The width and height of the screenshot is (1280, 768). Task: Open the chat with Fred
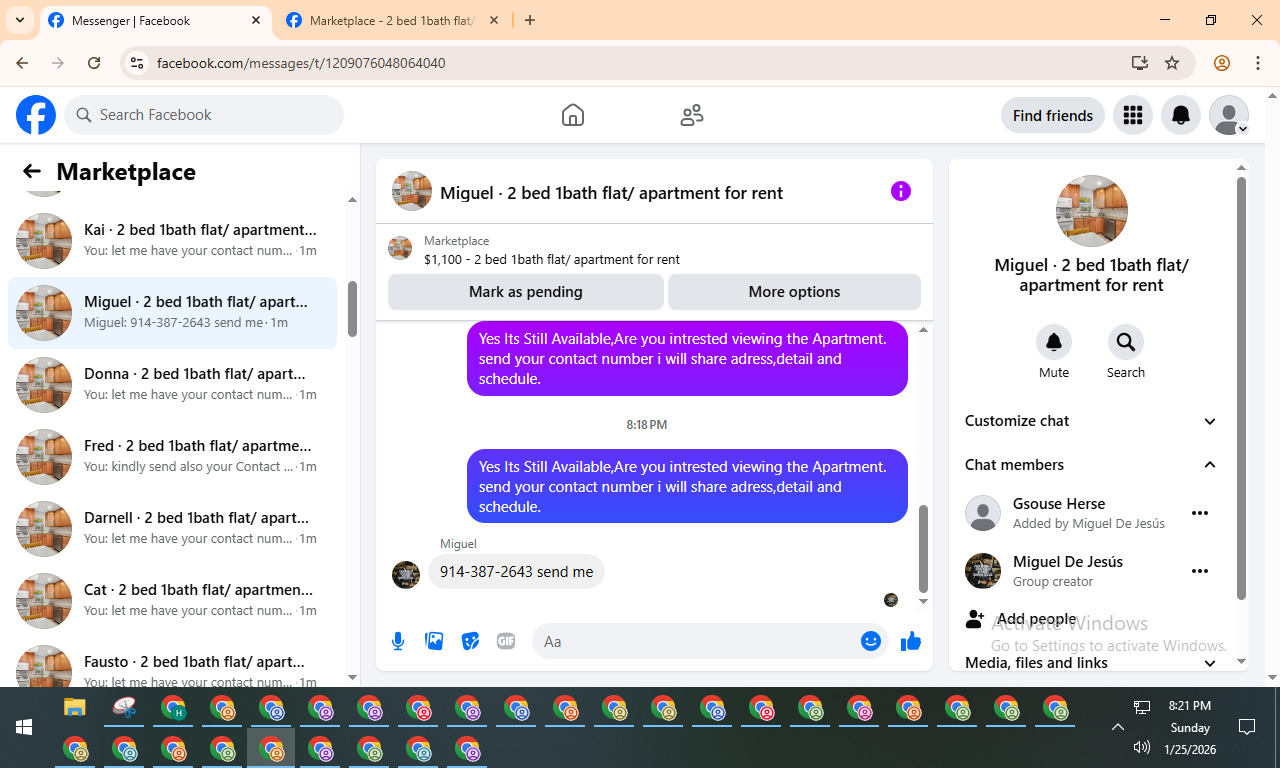[172, 457]
